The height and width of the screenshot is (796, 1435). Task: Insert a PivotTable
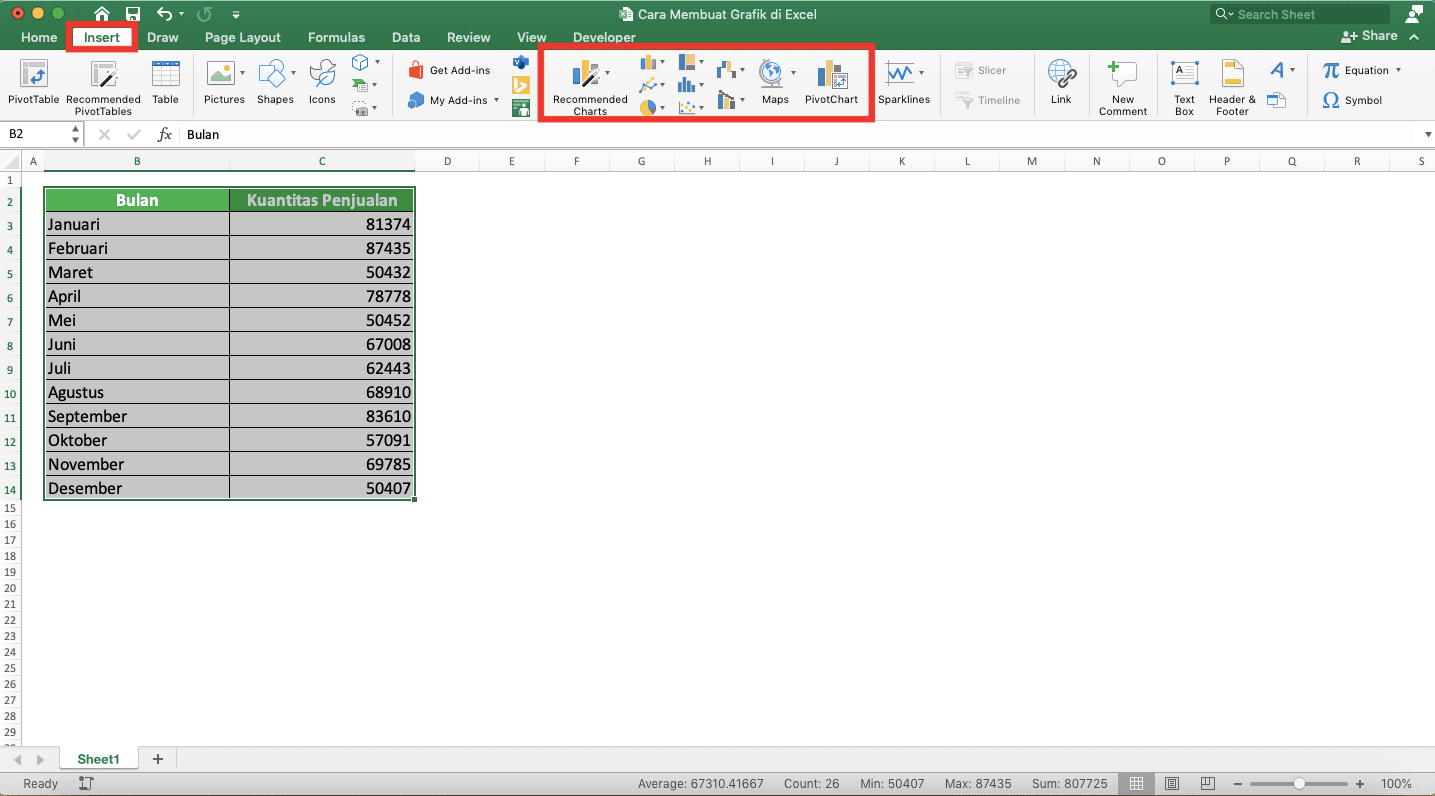pyautogui.click(x=33, y=83)
